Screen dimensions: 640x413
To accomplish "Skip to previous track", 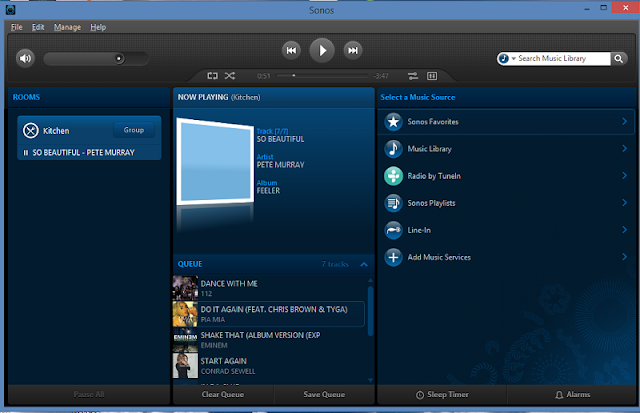I will click(x=291, y=50).
